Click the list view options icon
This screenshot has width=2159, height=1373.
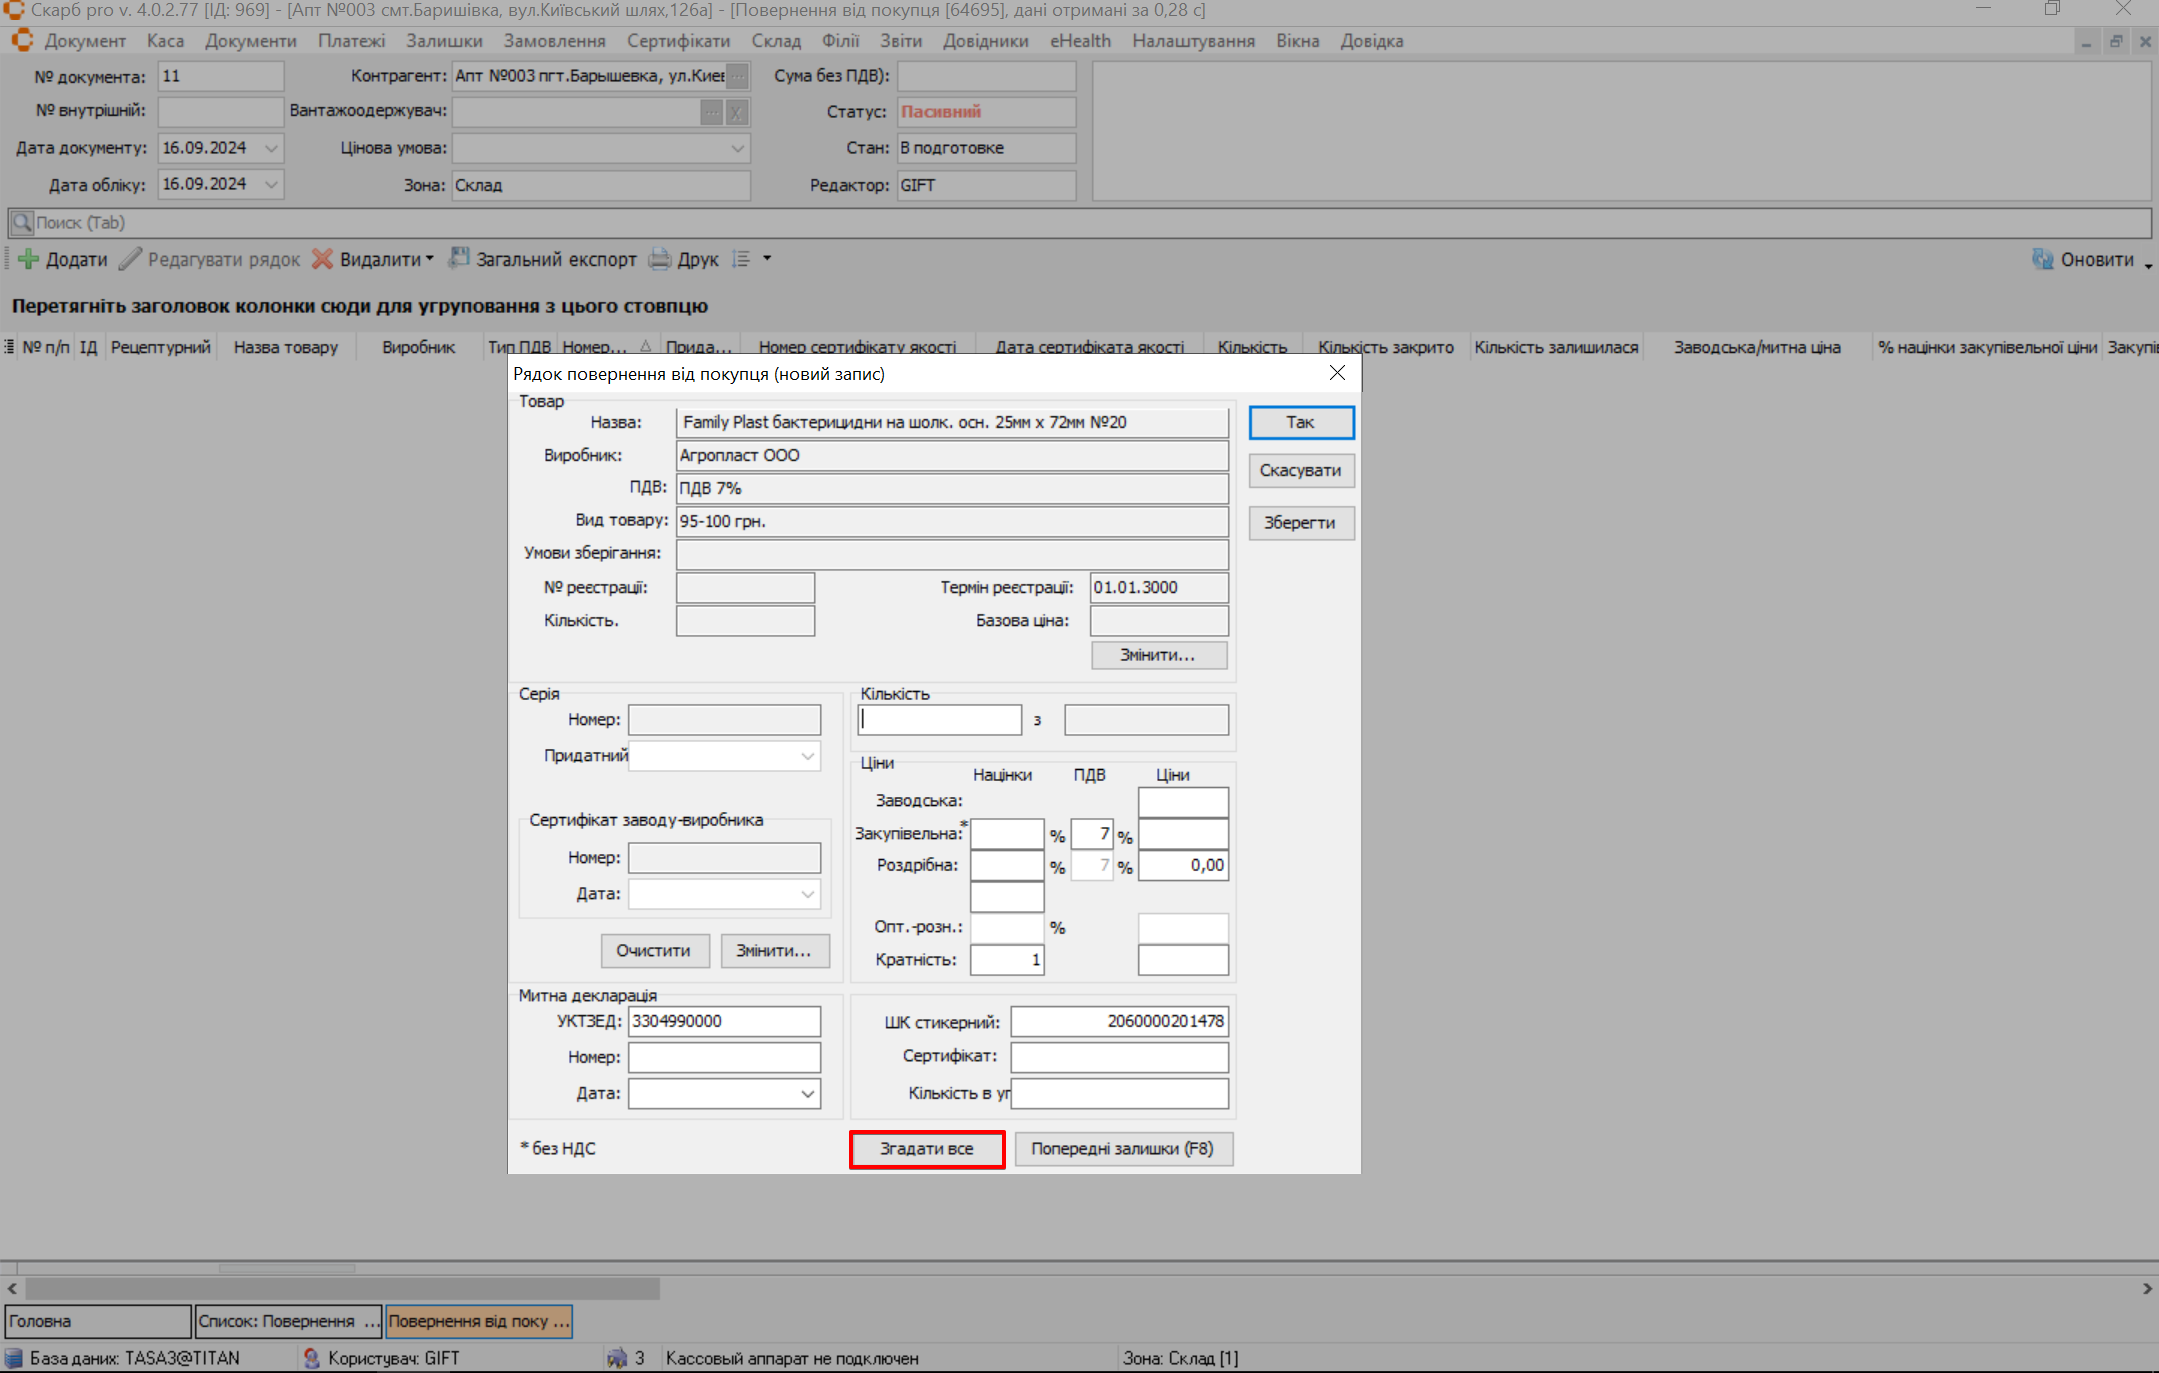point(740,259)
